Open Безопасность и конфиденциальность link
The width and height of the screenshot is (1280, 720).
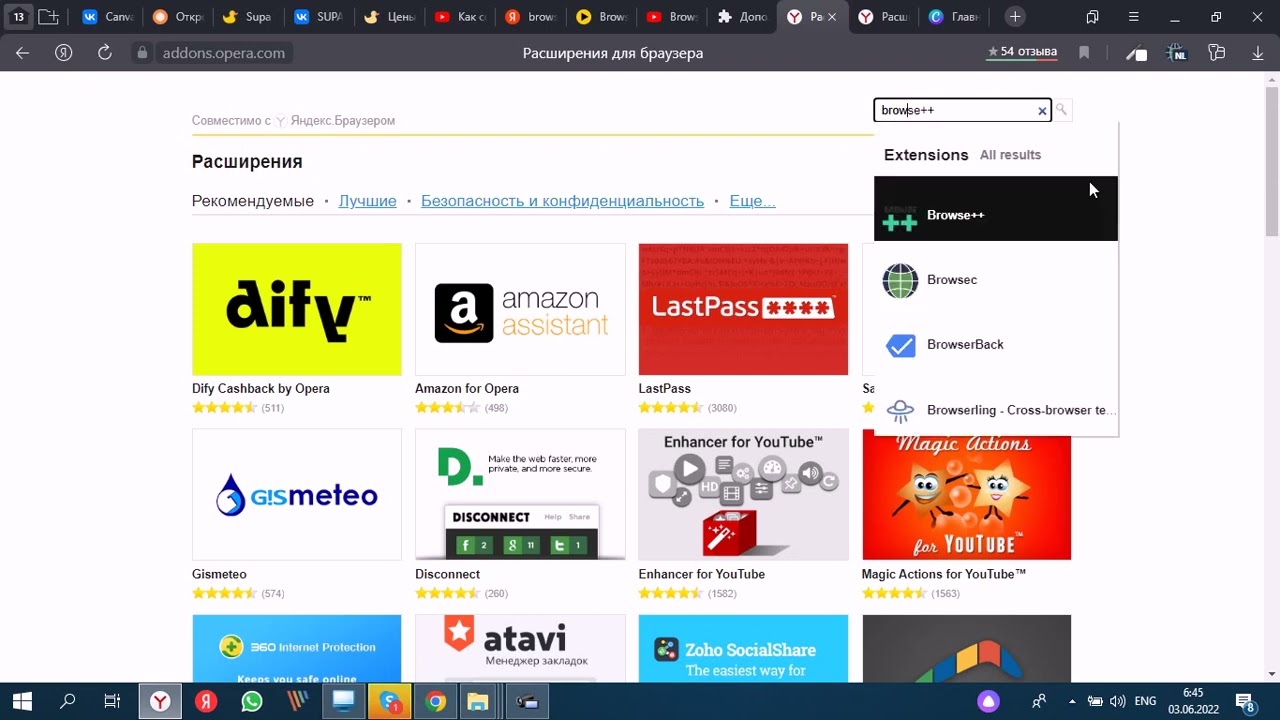coord(562,201)
